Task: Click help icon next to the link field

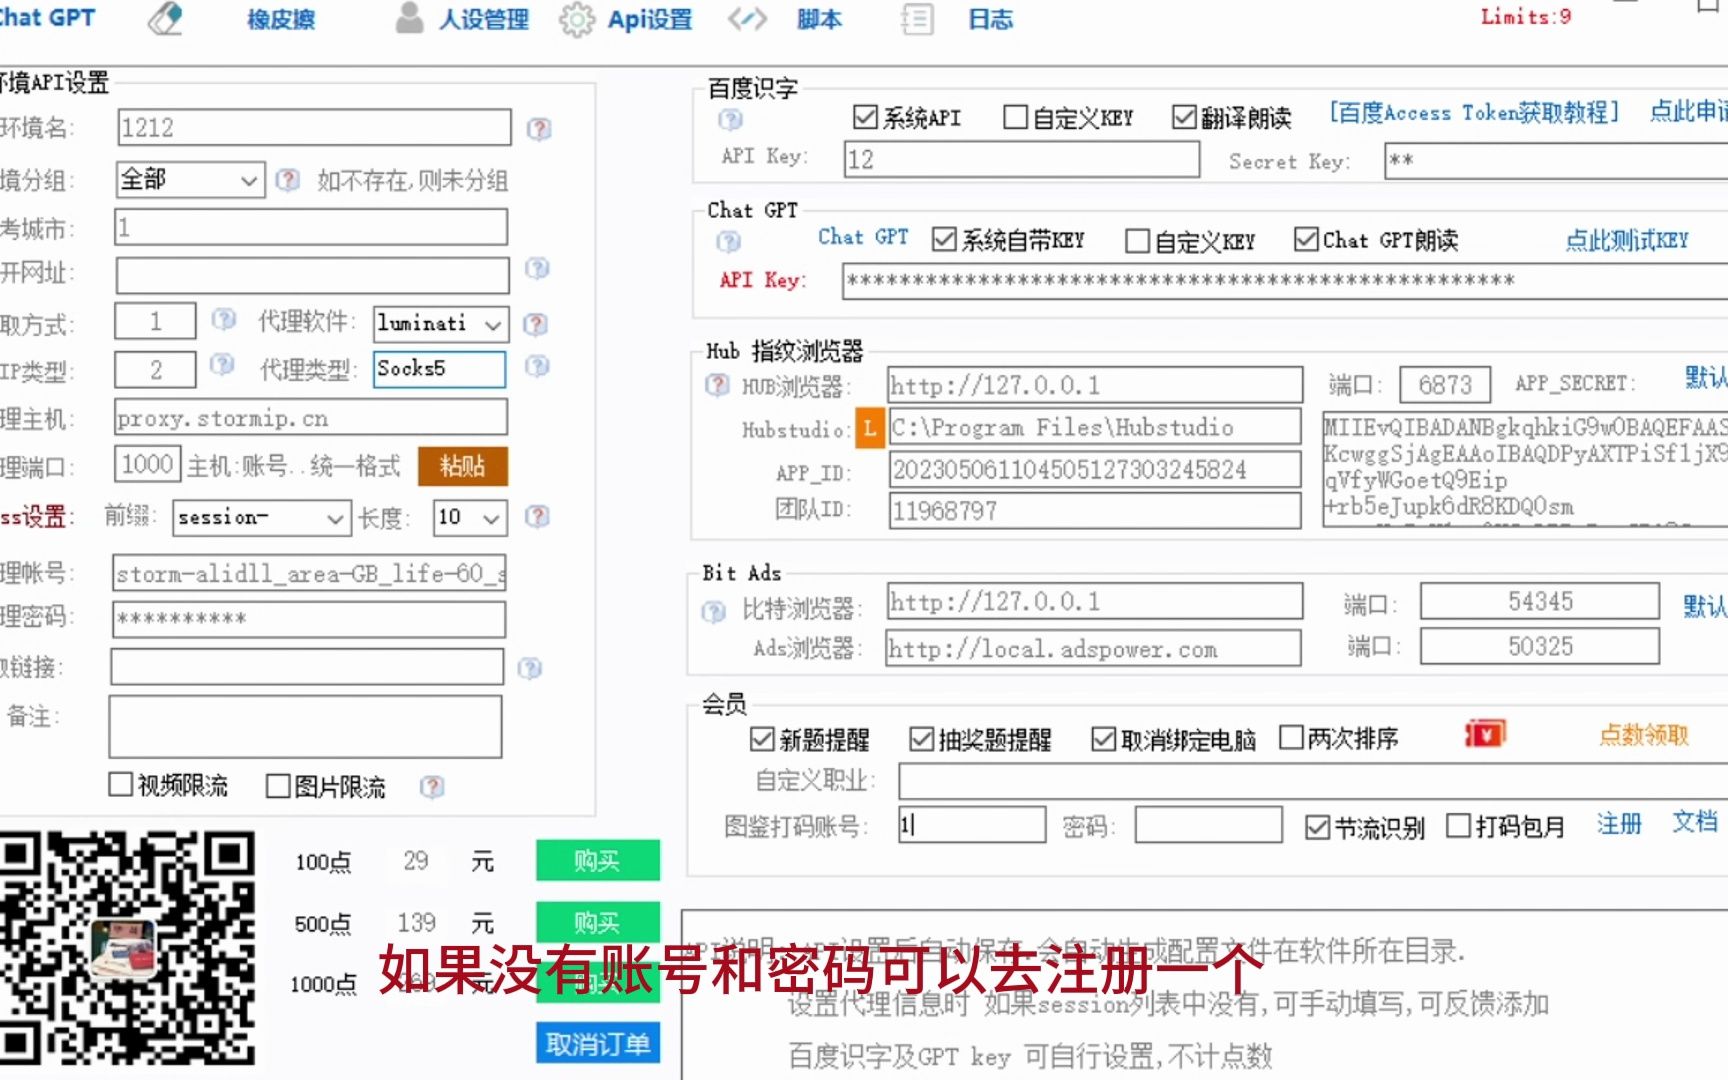Action: [x=530, y=669]
